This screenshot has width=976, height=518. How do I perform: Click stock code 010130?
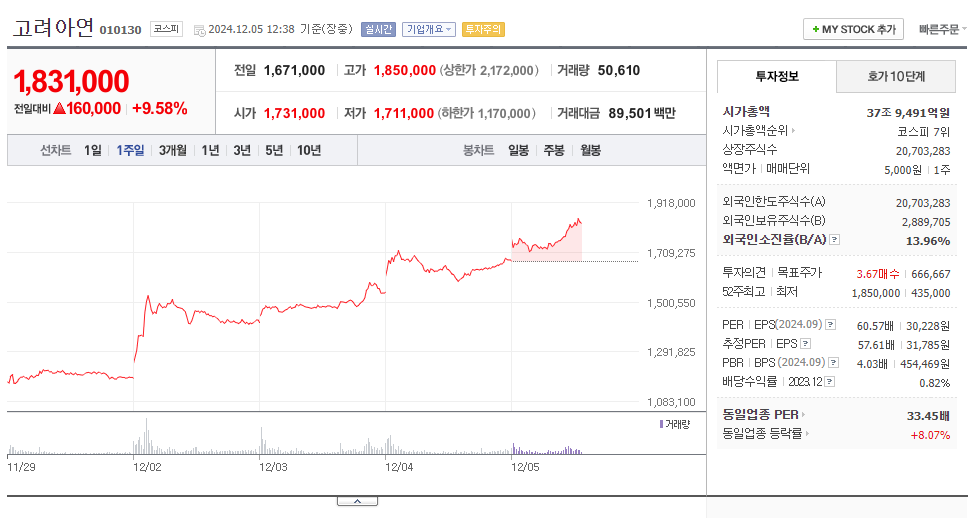click(x=121, y=30)
